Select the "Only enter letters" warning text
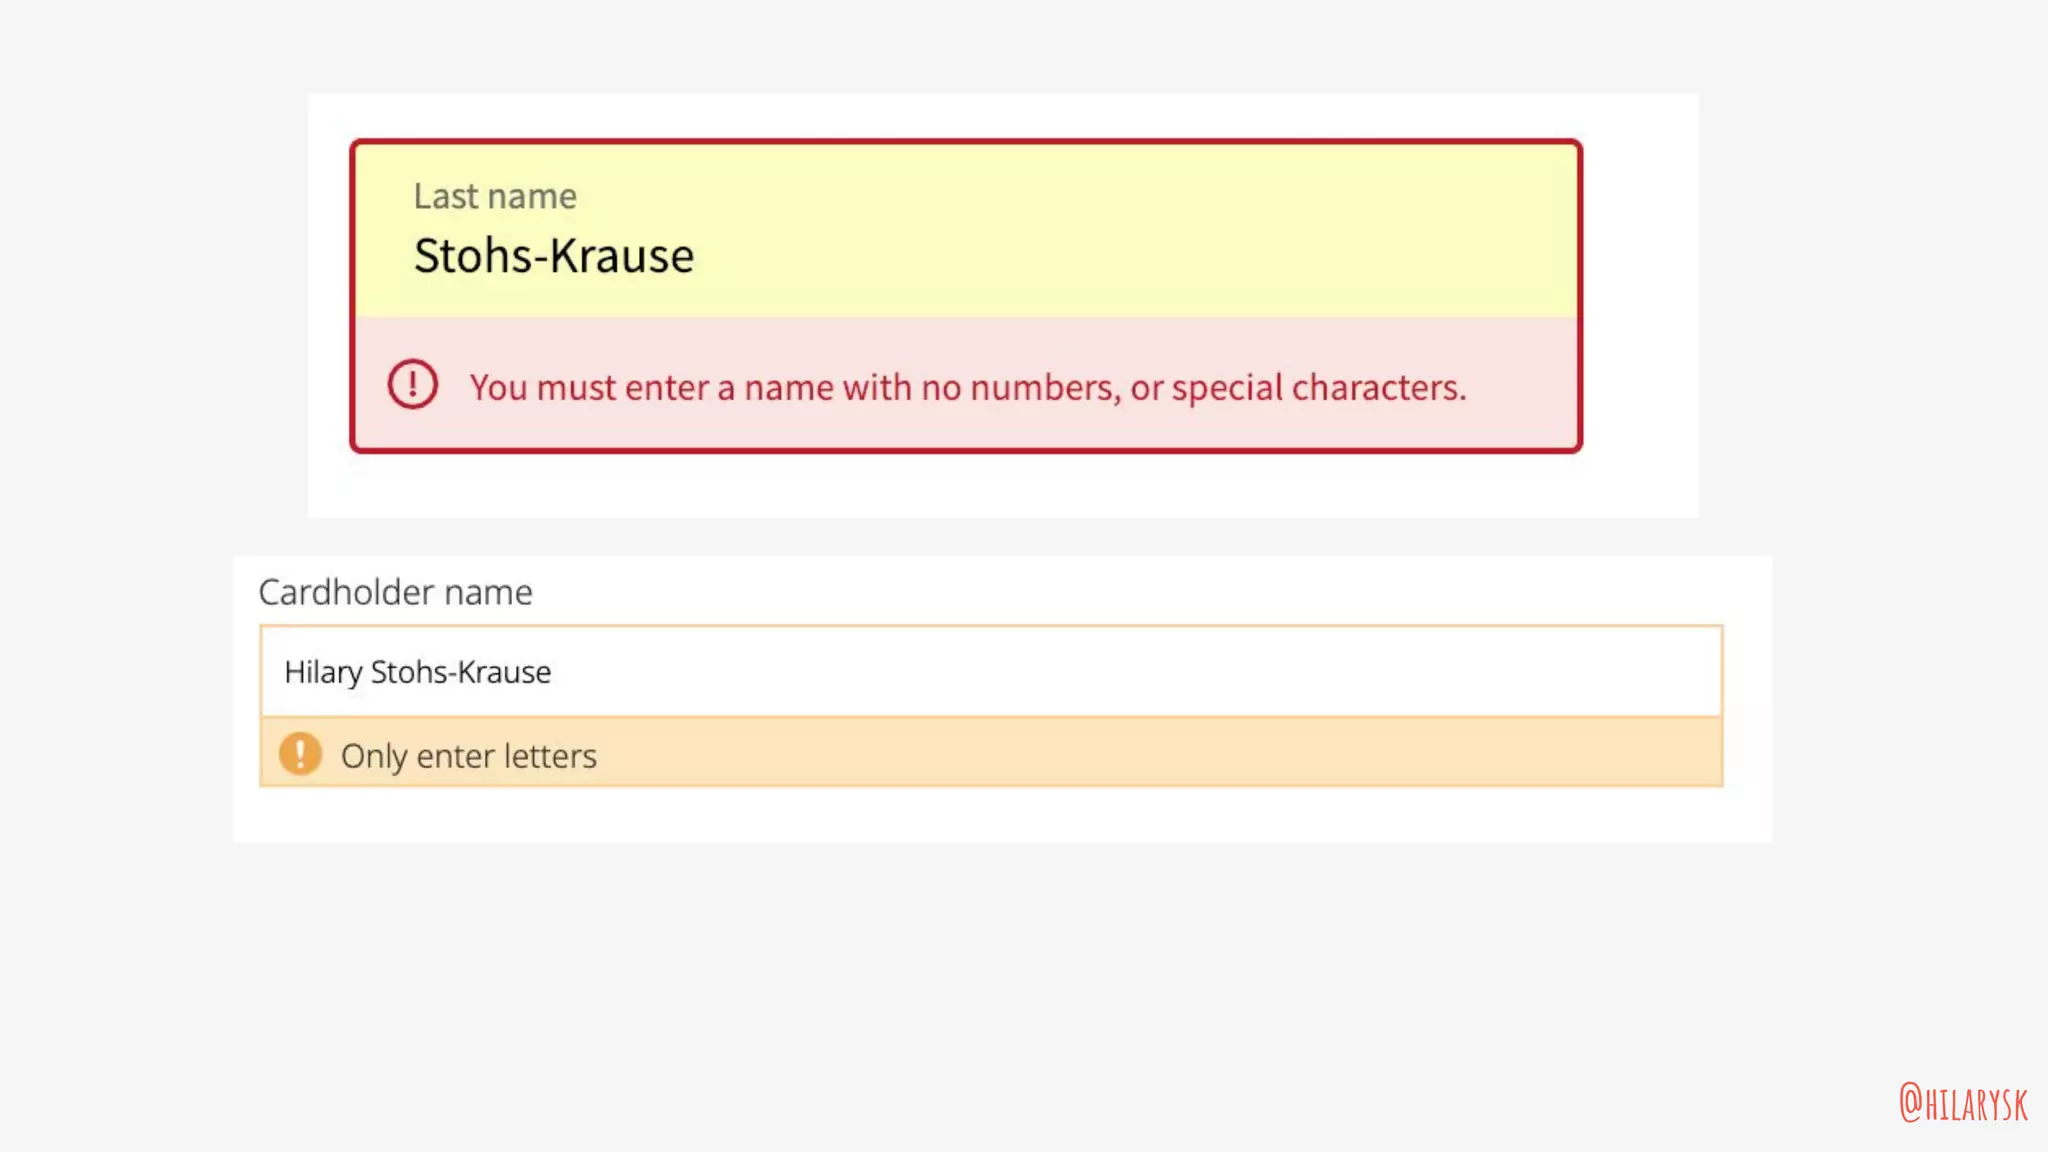Screen dimensions: 2048x1152 (x=468, y=757)
